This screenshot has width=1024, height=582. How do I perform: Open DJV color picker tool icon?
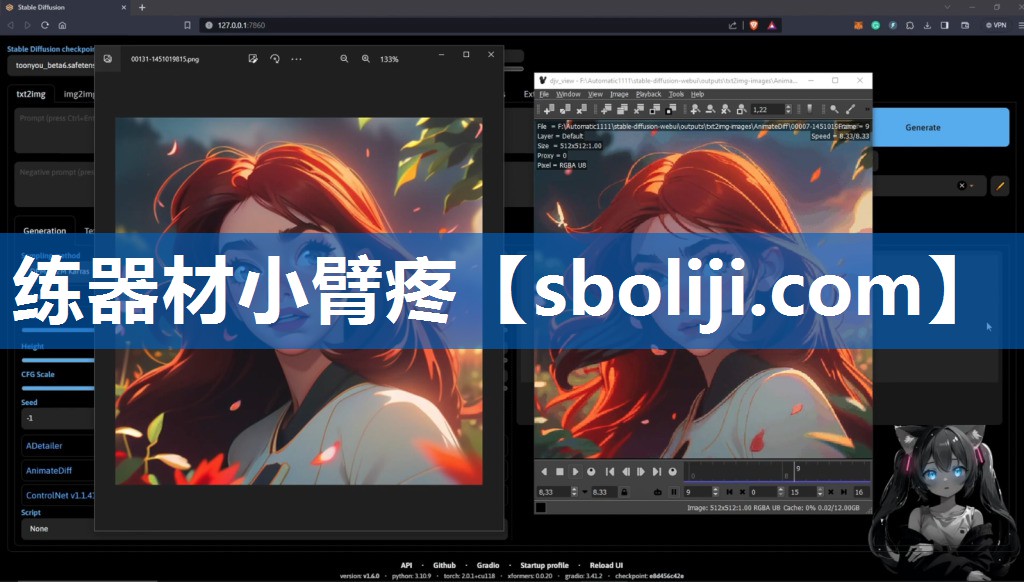[850, 109]
